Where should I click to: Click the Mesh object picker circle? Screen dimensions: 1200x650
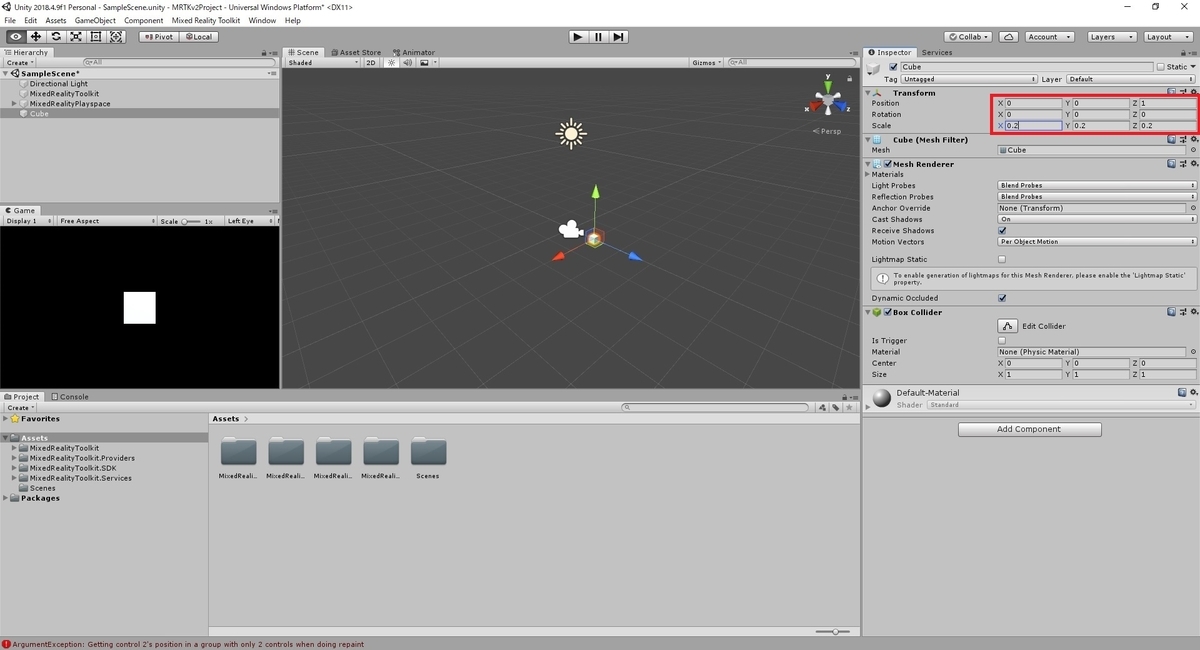pos(1193,150)
